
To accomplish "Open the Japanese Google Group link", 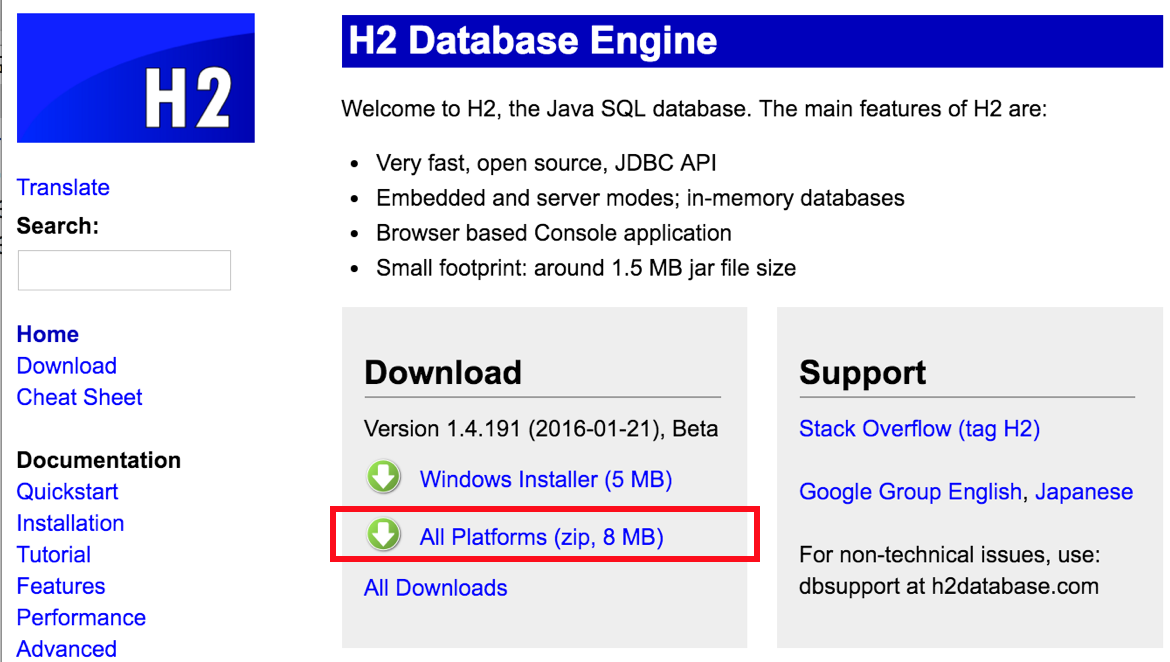I will 1084,491.
